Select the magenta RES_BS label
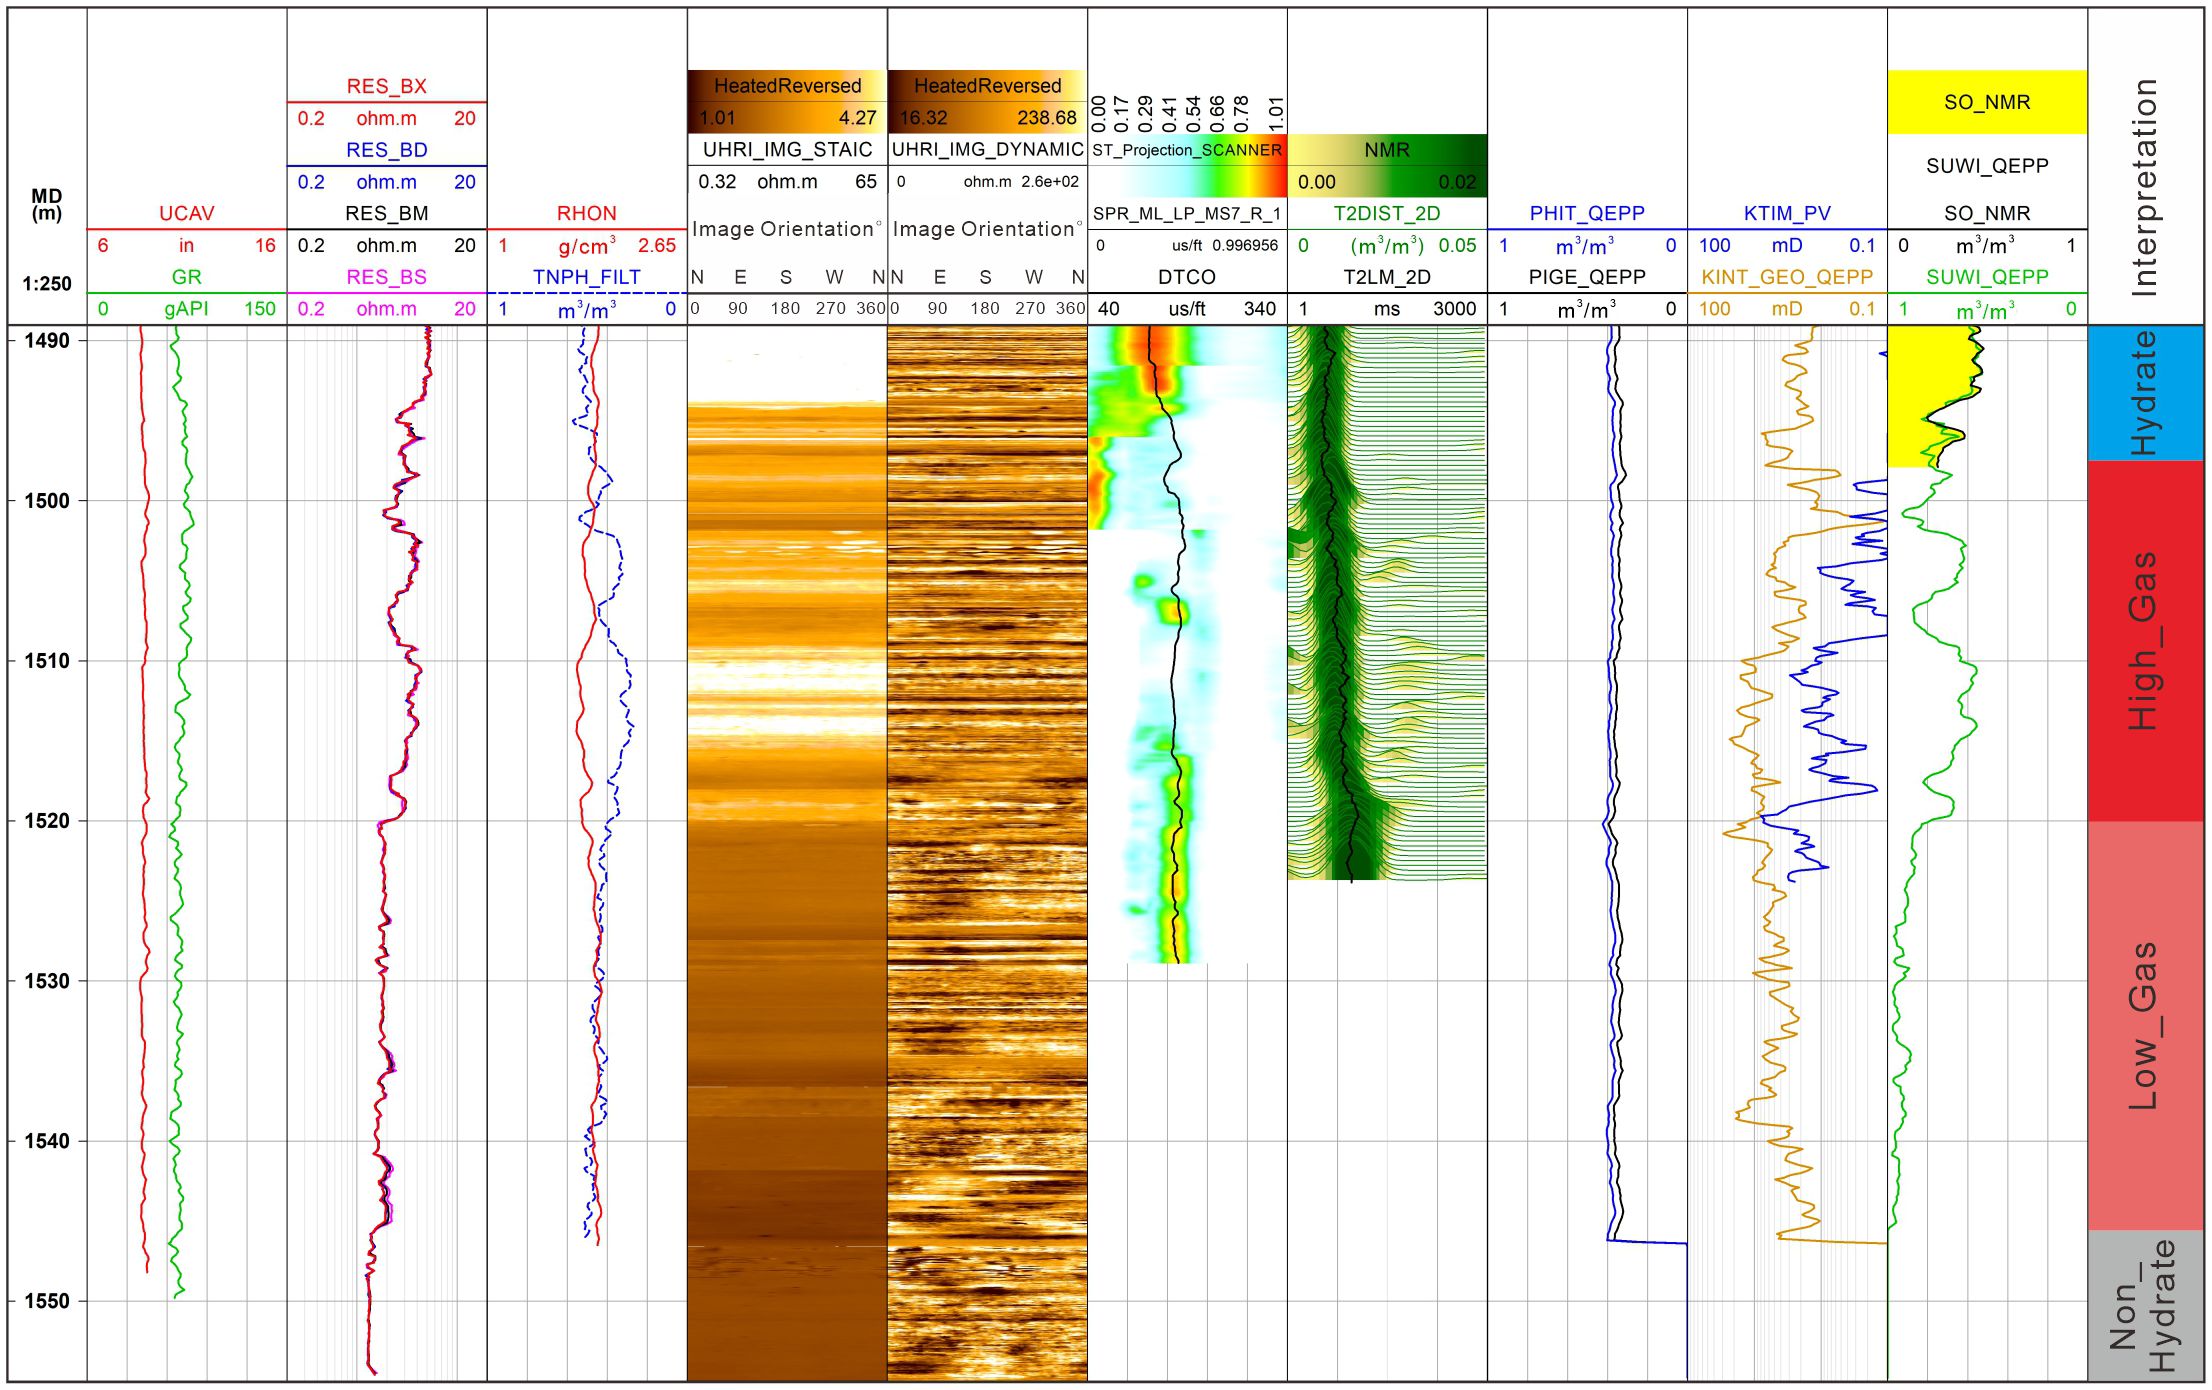This screenshot has height=1390, width=2212. tap(387, 277)
